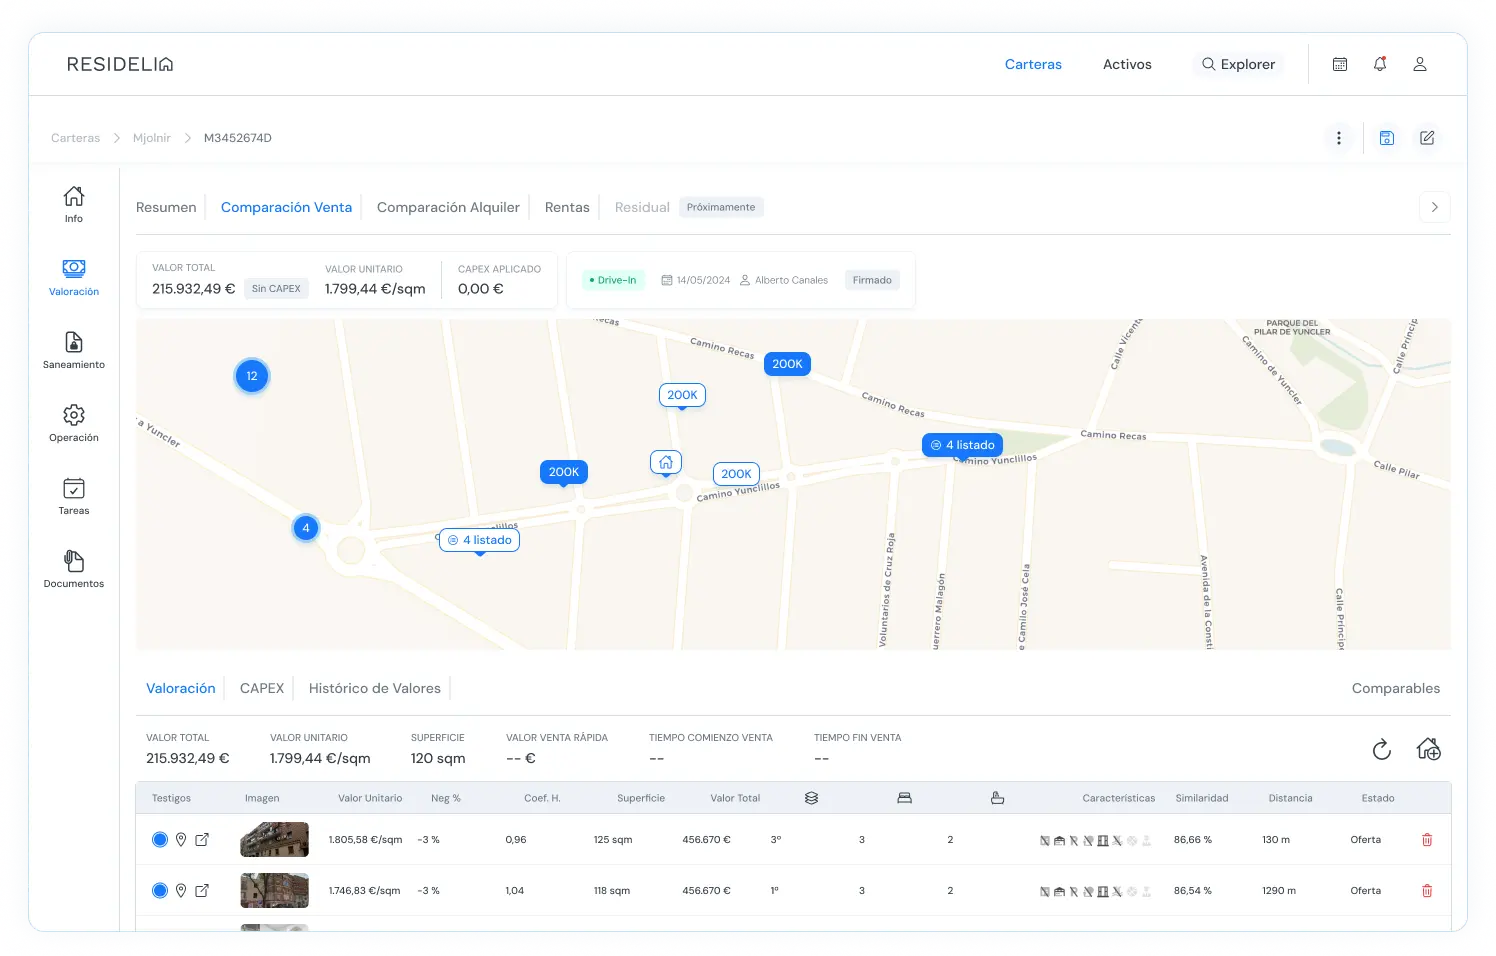
Task: Open Histórico de Valores tab
Action: click(x=375, y=688)
